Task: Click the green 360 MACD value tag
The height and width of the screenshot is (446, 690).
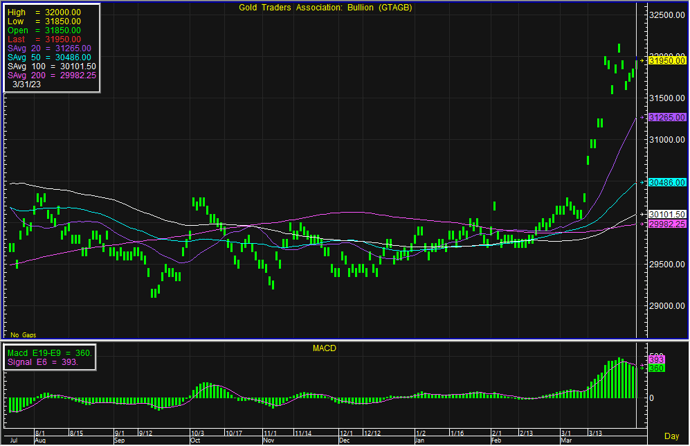Action: [657, 368]
